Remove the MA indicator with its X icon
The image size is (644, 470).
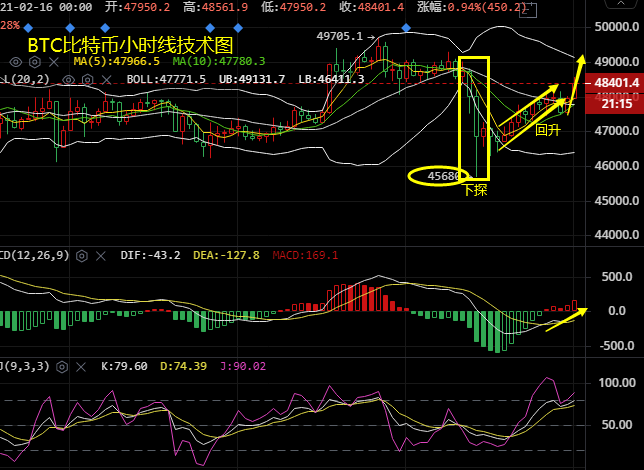click(x=54, y=62)
